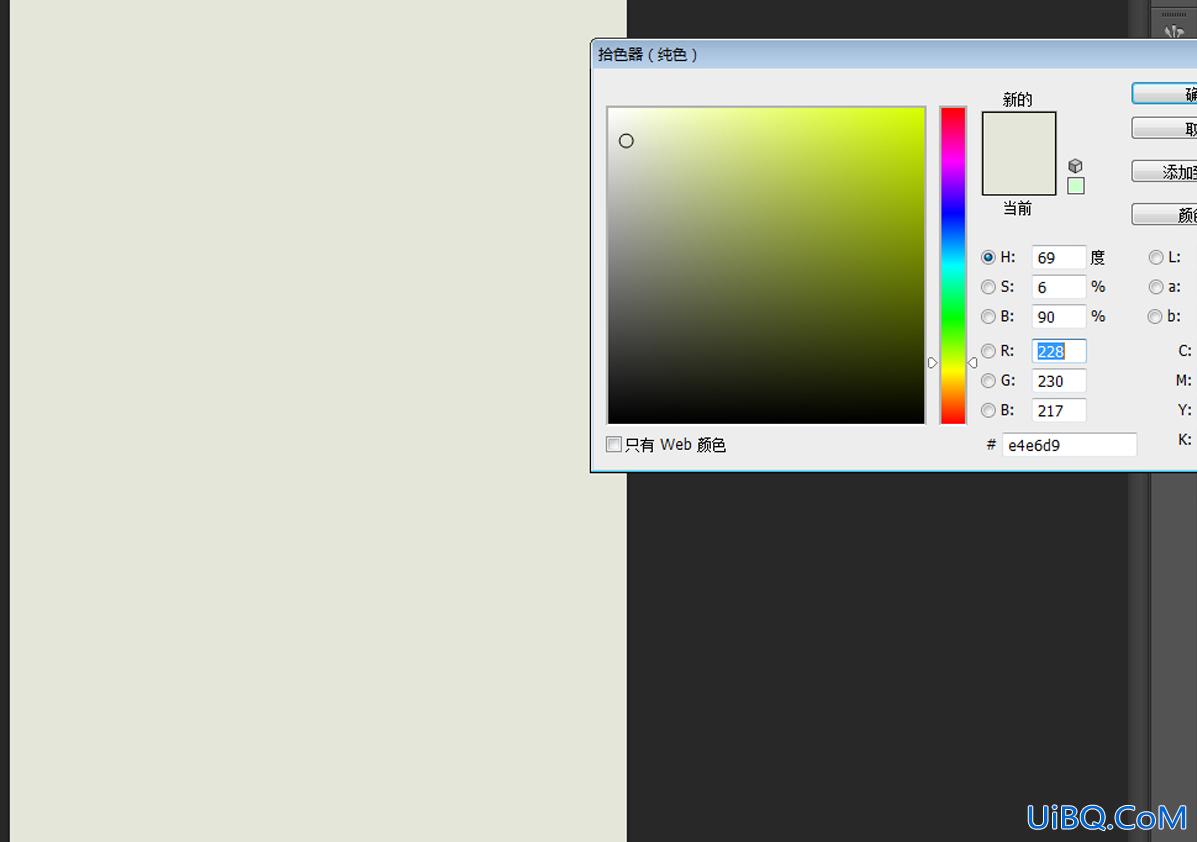1197x842 pixels.
Task: Click the left hue slider arrow marker
Action: pos(932,363)
